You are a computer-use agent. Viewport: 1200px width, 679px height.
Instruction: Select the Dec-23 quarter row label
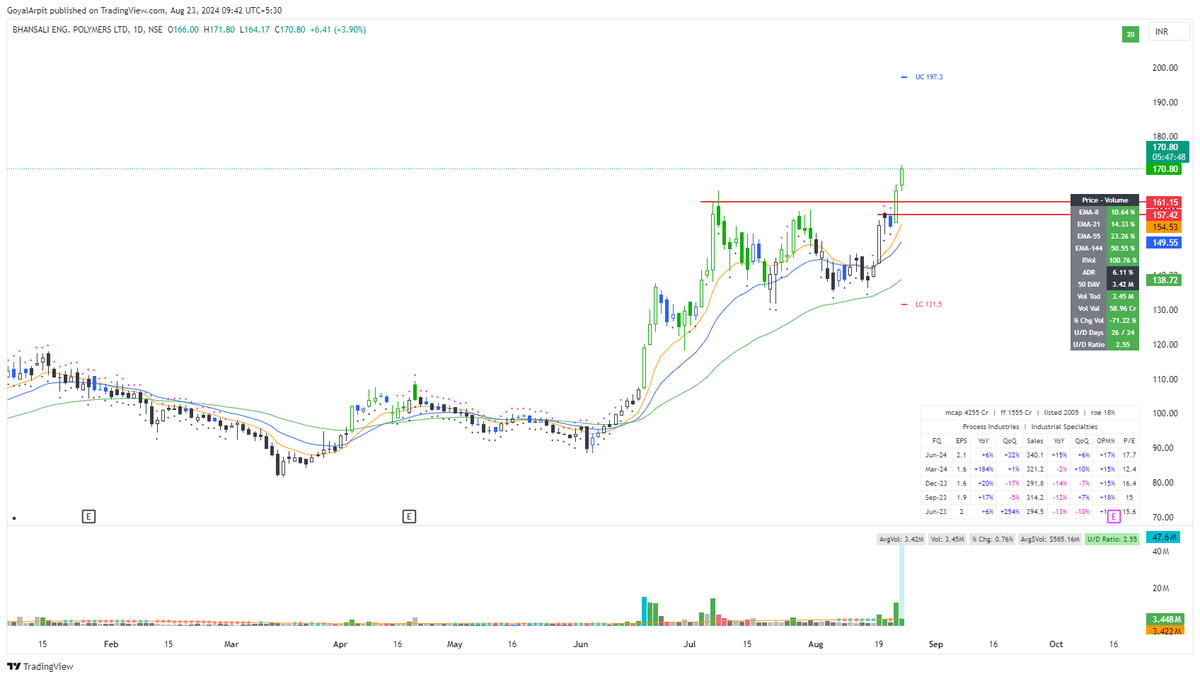pos(937,482)
